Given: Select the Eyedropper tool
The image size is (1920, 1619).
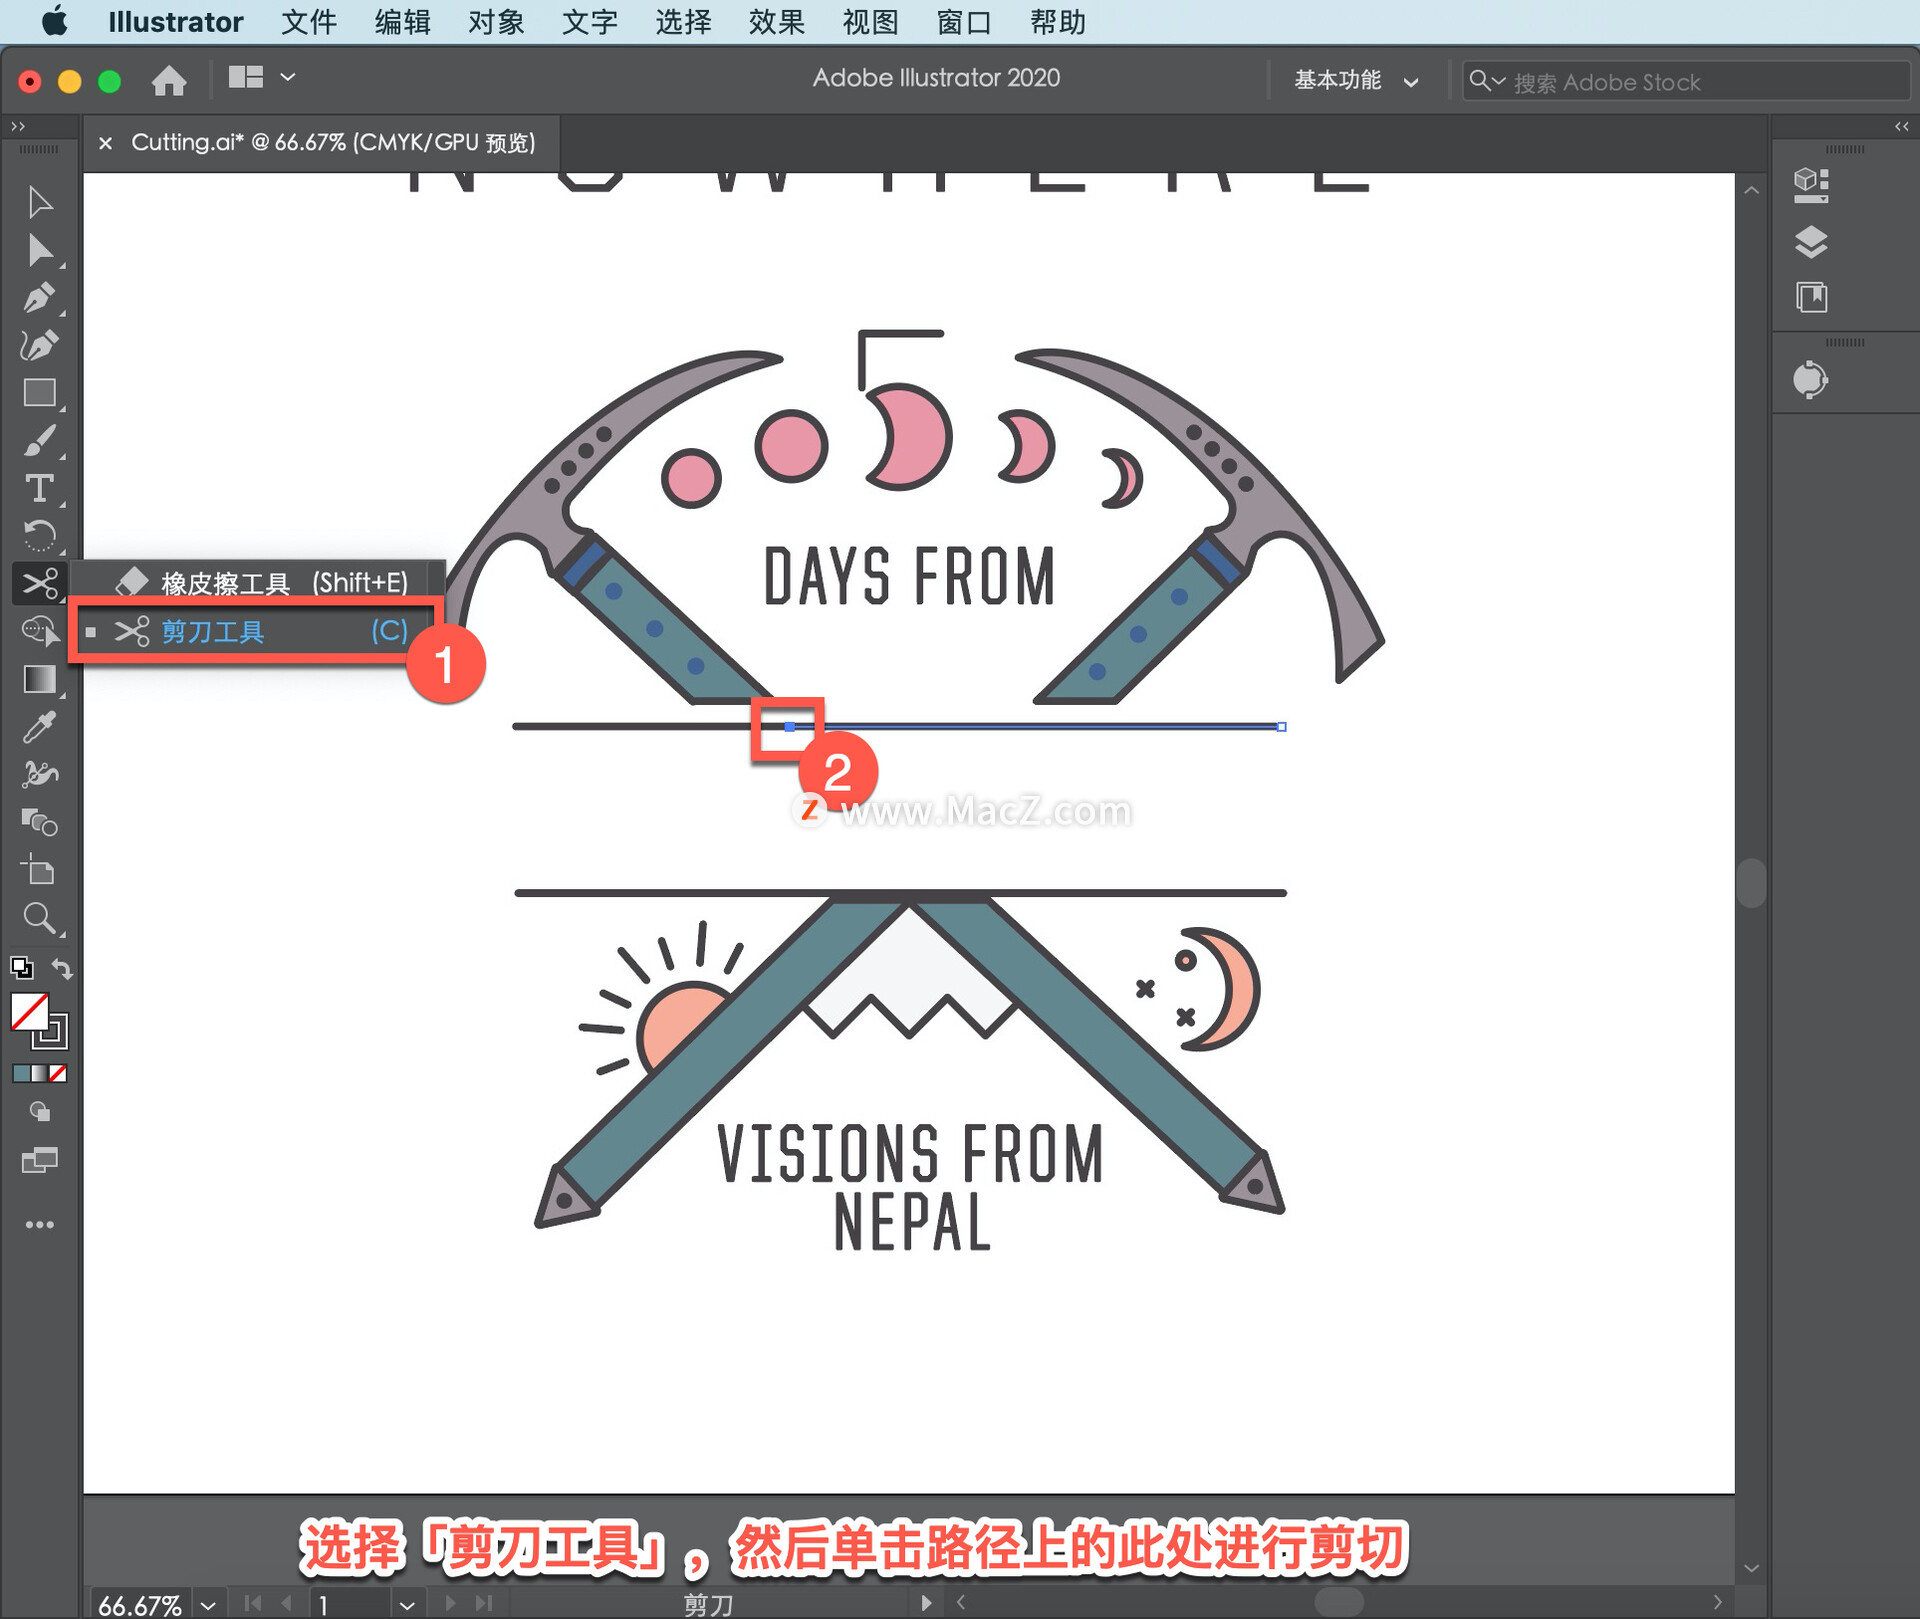Looking at the screenshot, I should [x=39, y=727].
